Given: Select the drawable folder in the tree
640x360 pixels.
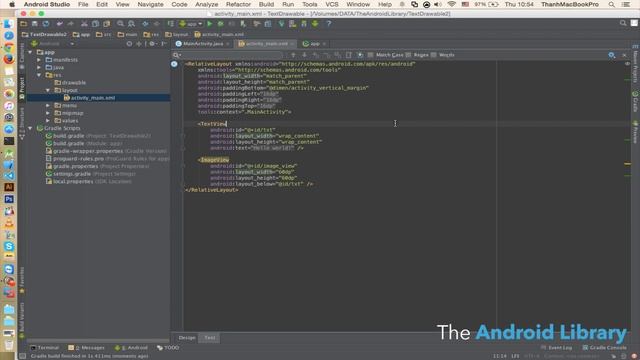Looking at the screenshot, I should pos(74,82).
